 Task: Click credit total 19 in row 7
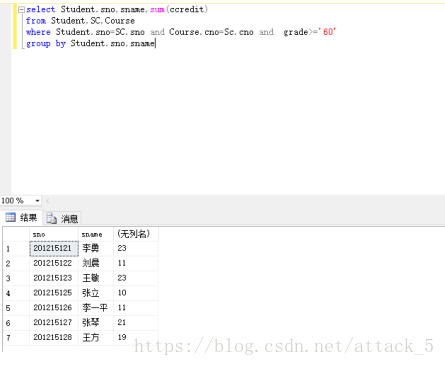click(136, 337)
